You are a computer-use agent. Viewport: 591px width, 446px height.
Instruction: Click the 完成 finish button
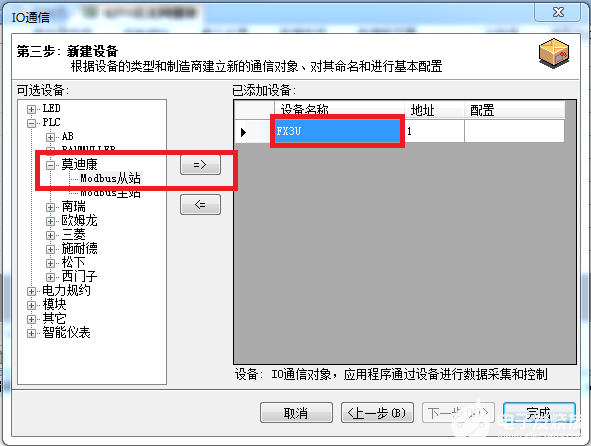click(x=539, y=413)
